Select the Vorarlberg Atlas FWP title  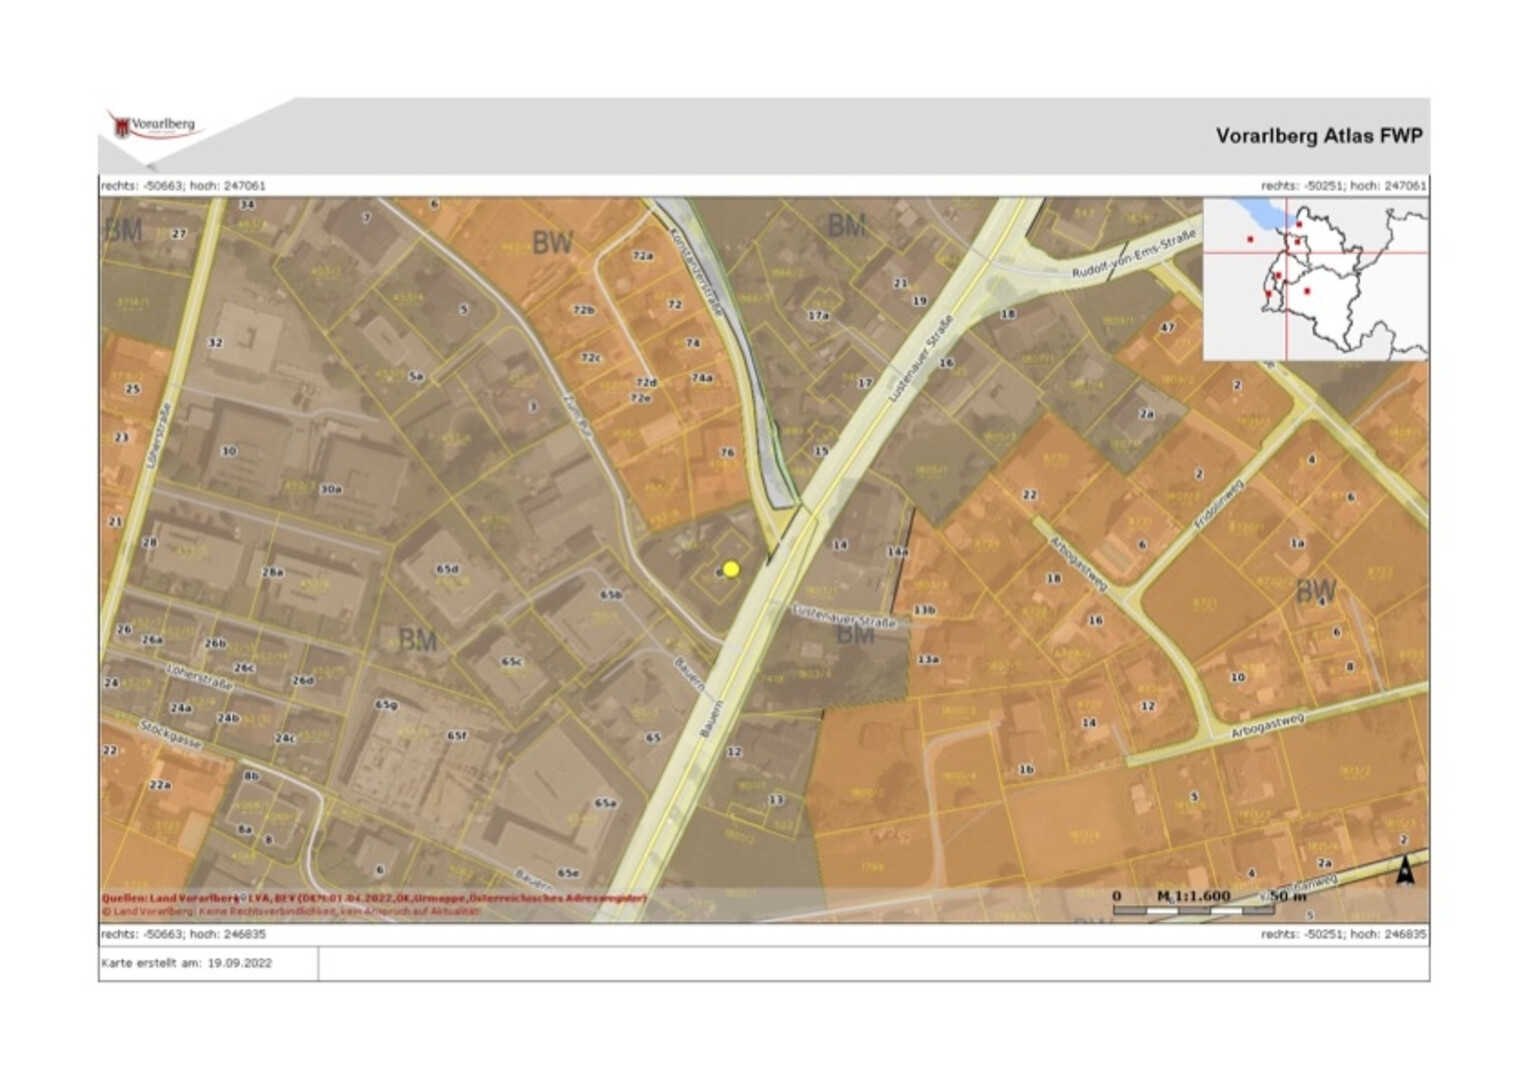[1318, 136]
